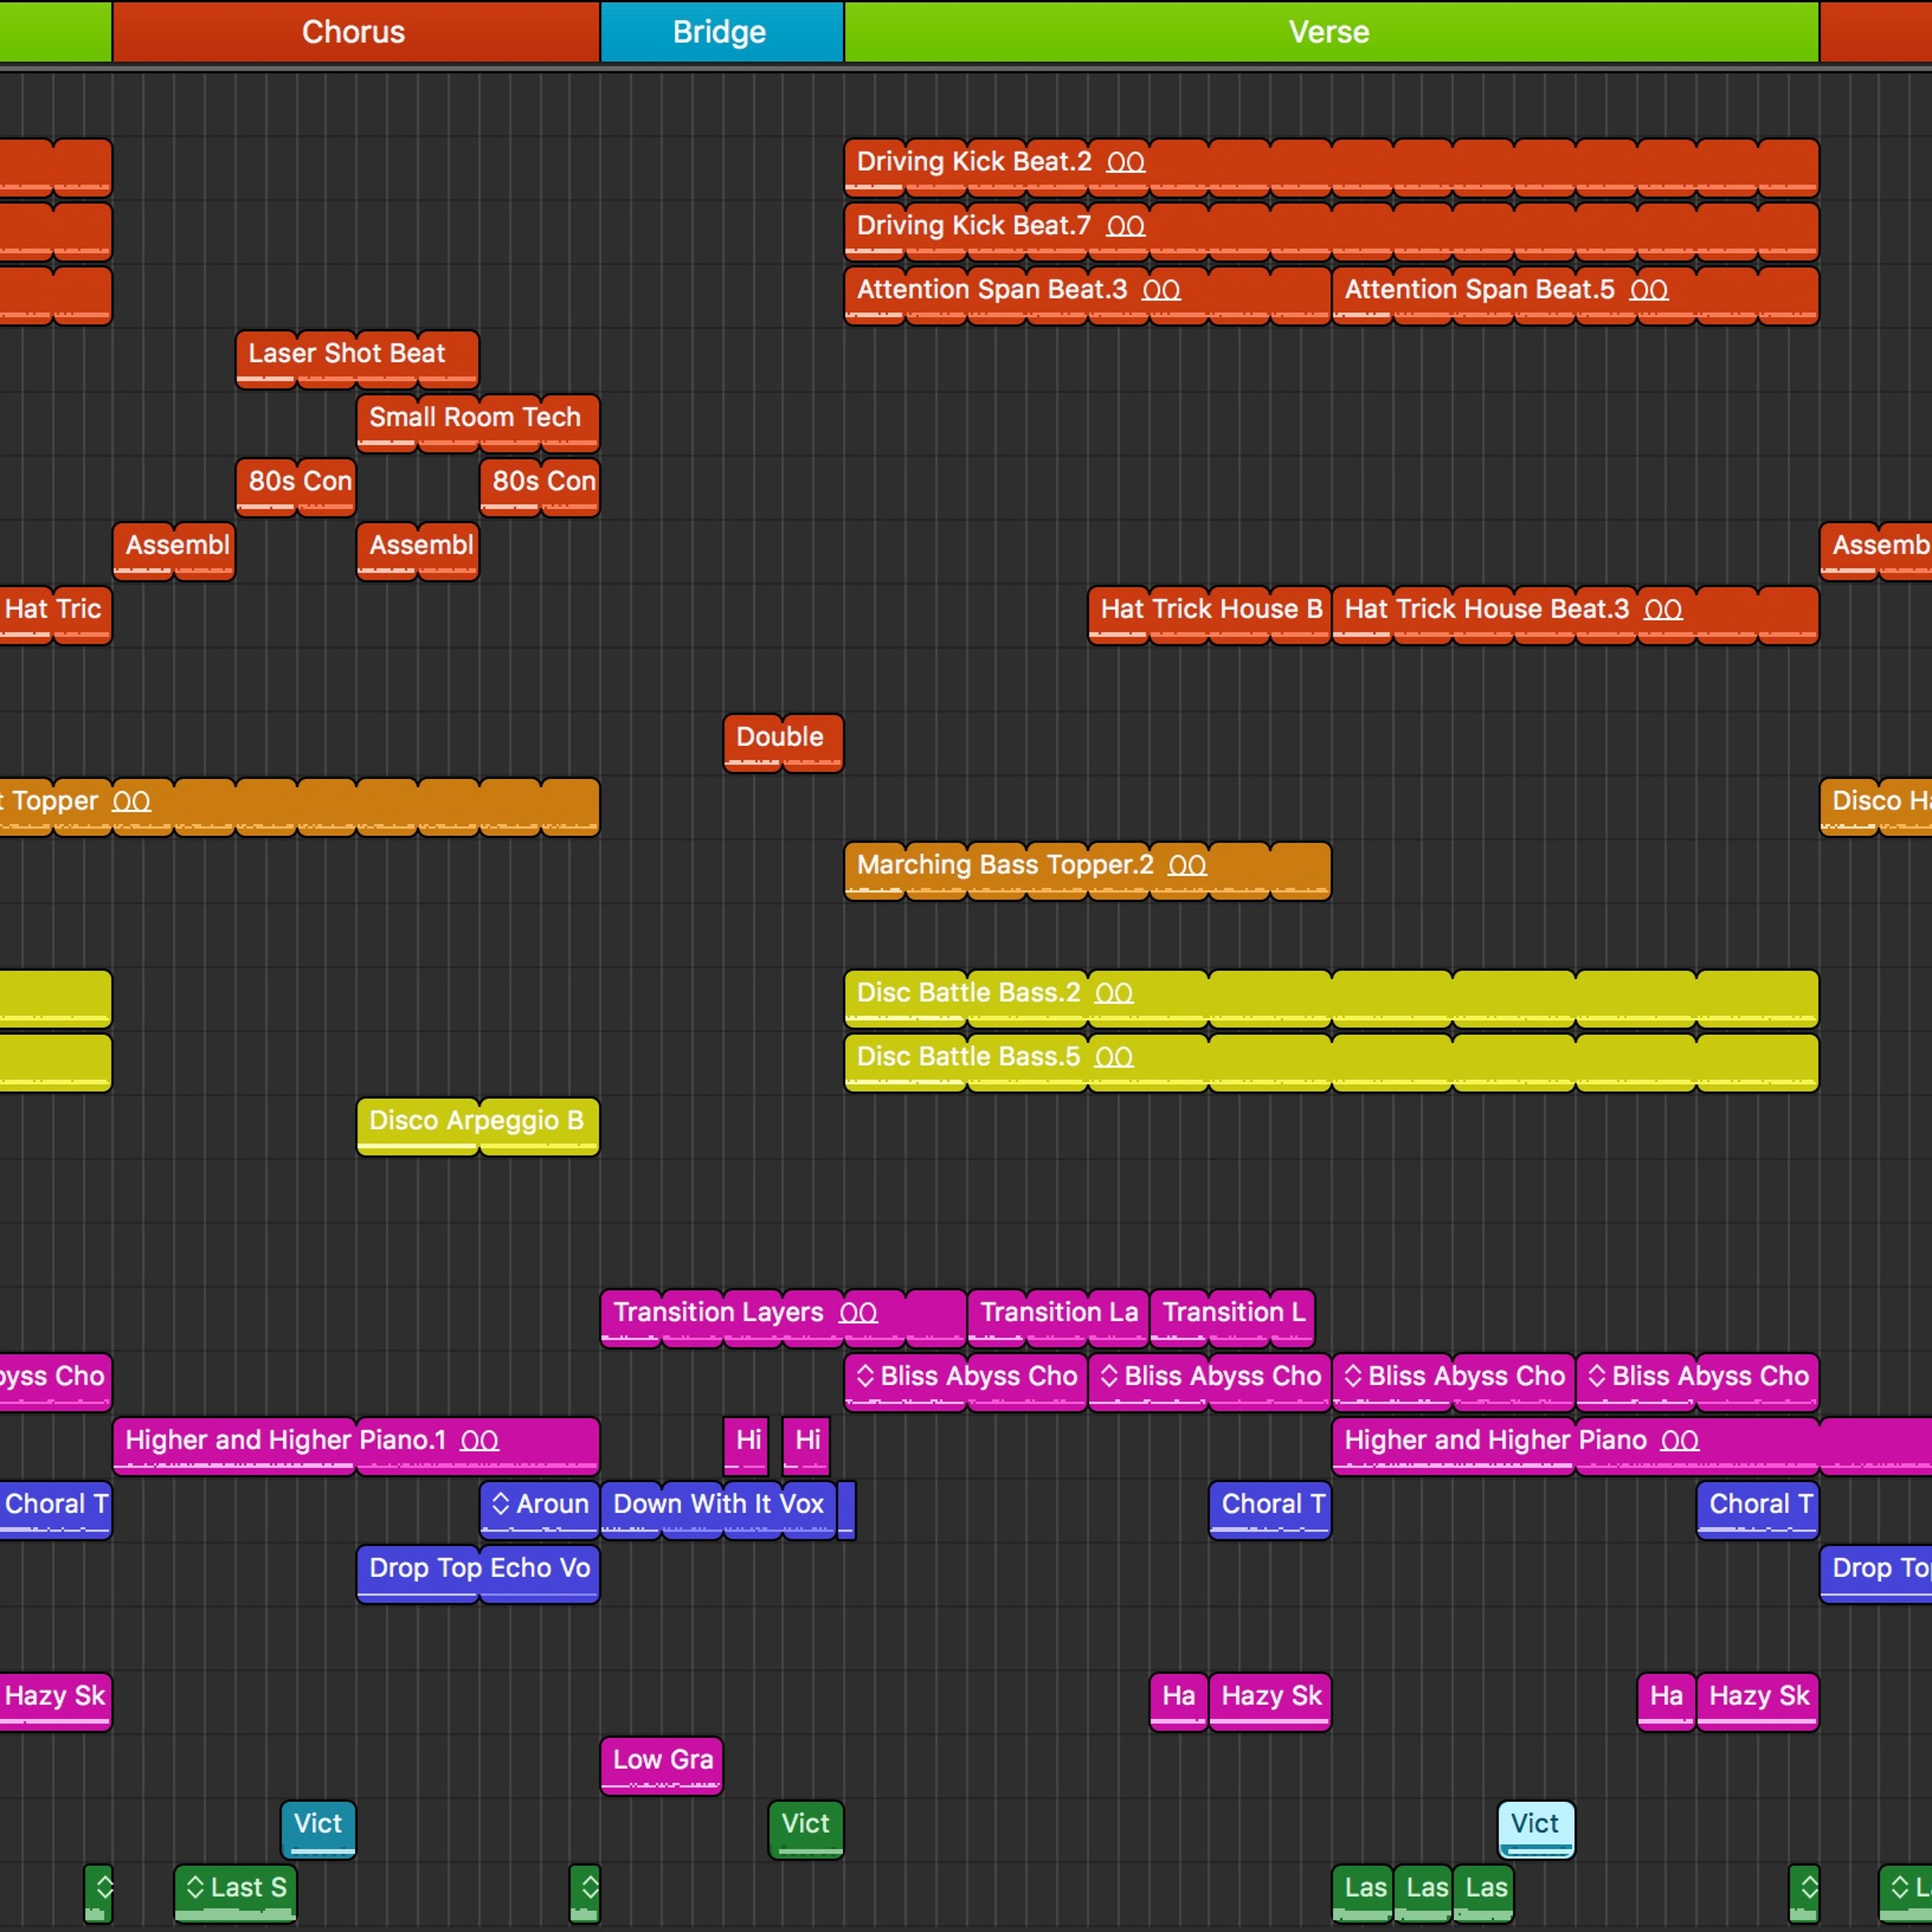The image size is (1932, 1932).
Task: Click the loop icon on Attention Span Beat.5
Action: 1649,290
